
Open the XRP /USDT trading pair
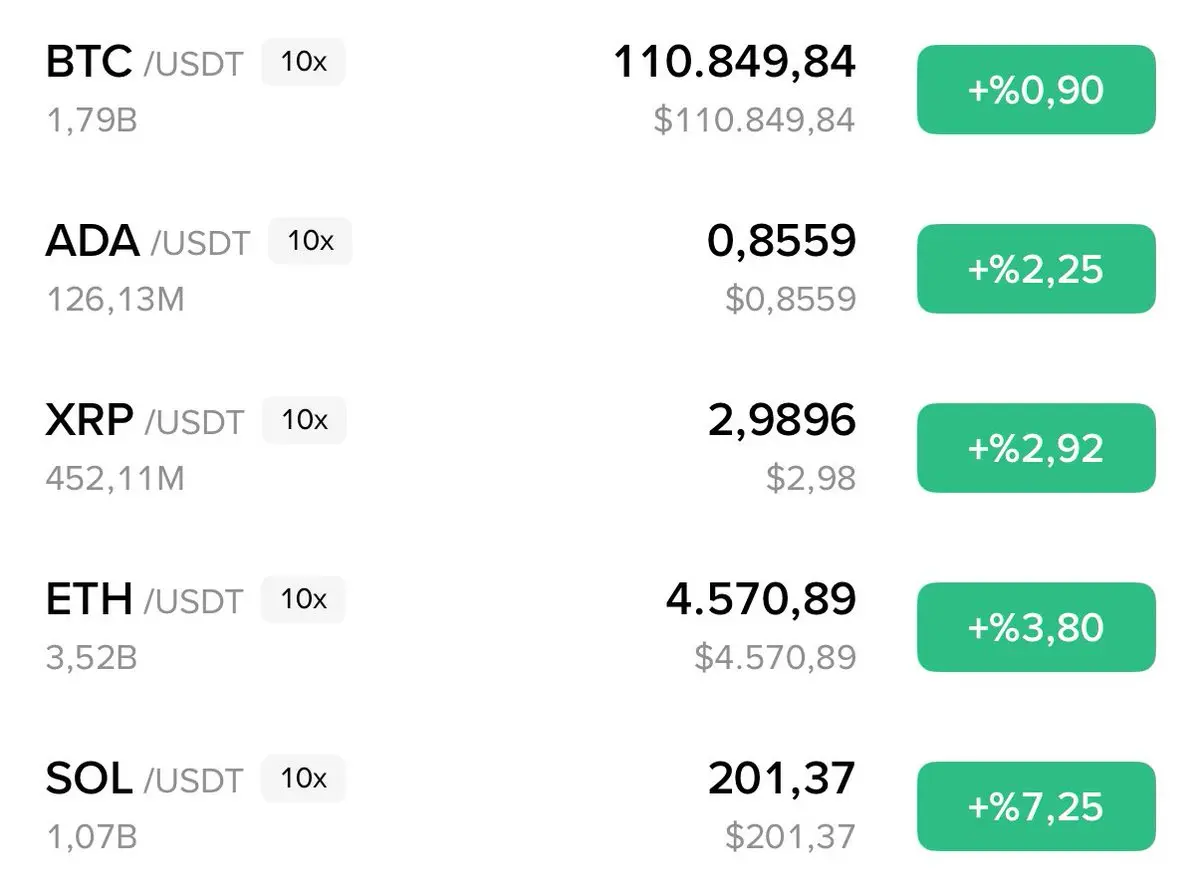600,448
